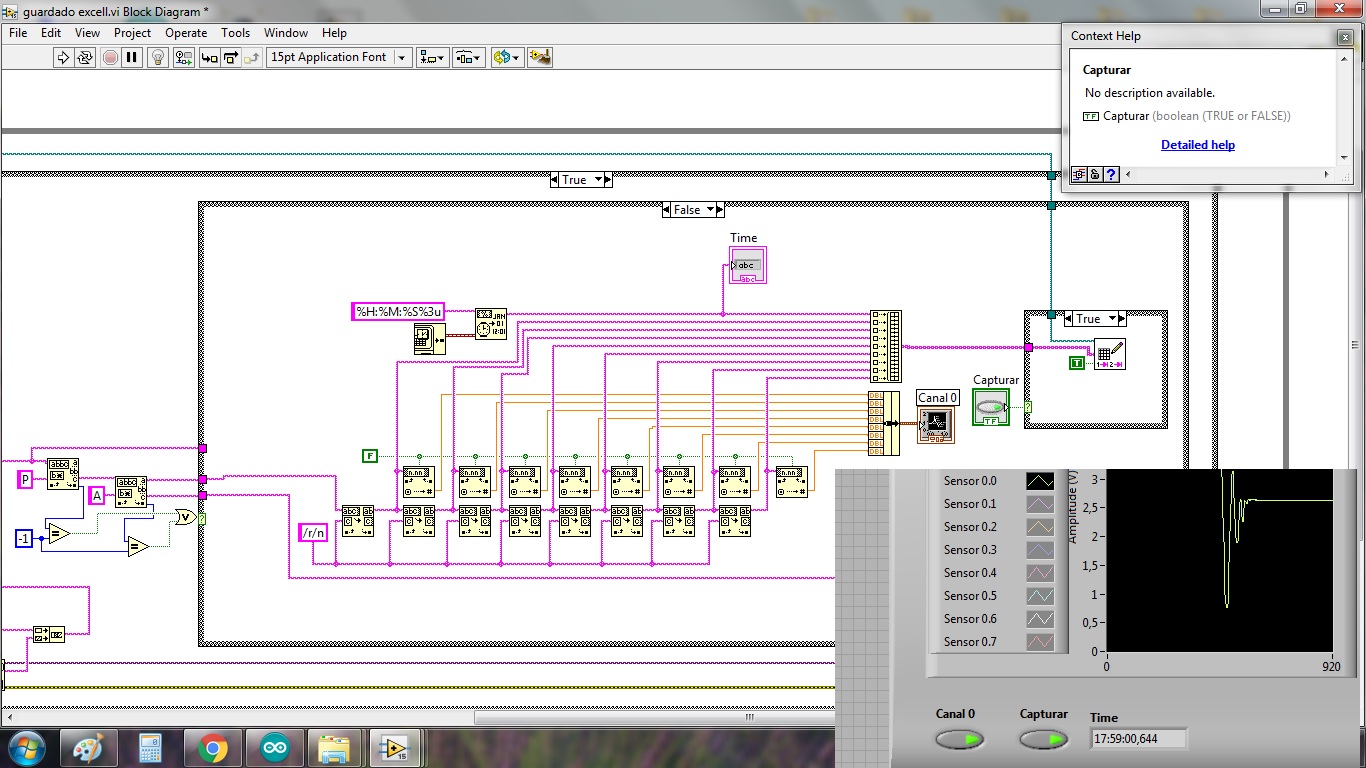Click the green T boolean constant

click(1076, 363)
